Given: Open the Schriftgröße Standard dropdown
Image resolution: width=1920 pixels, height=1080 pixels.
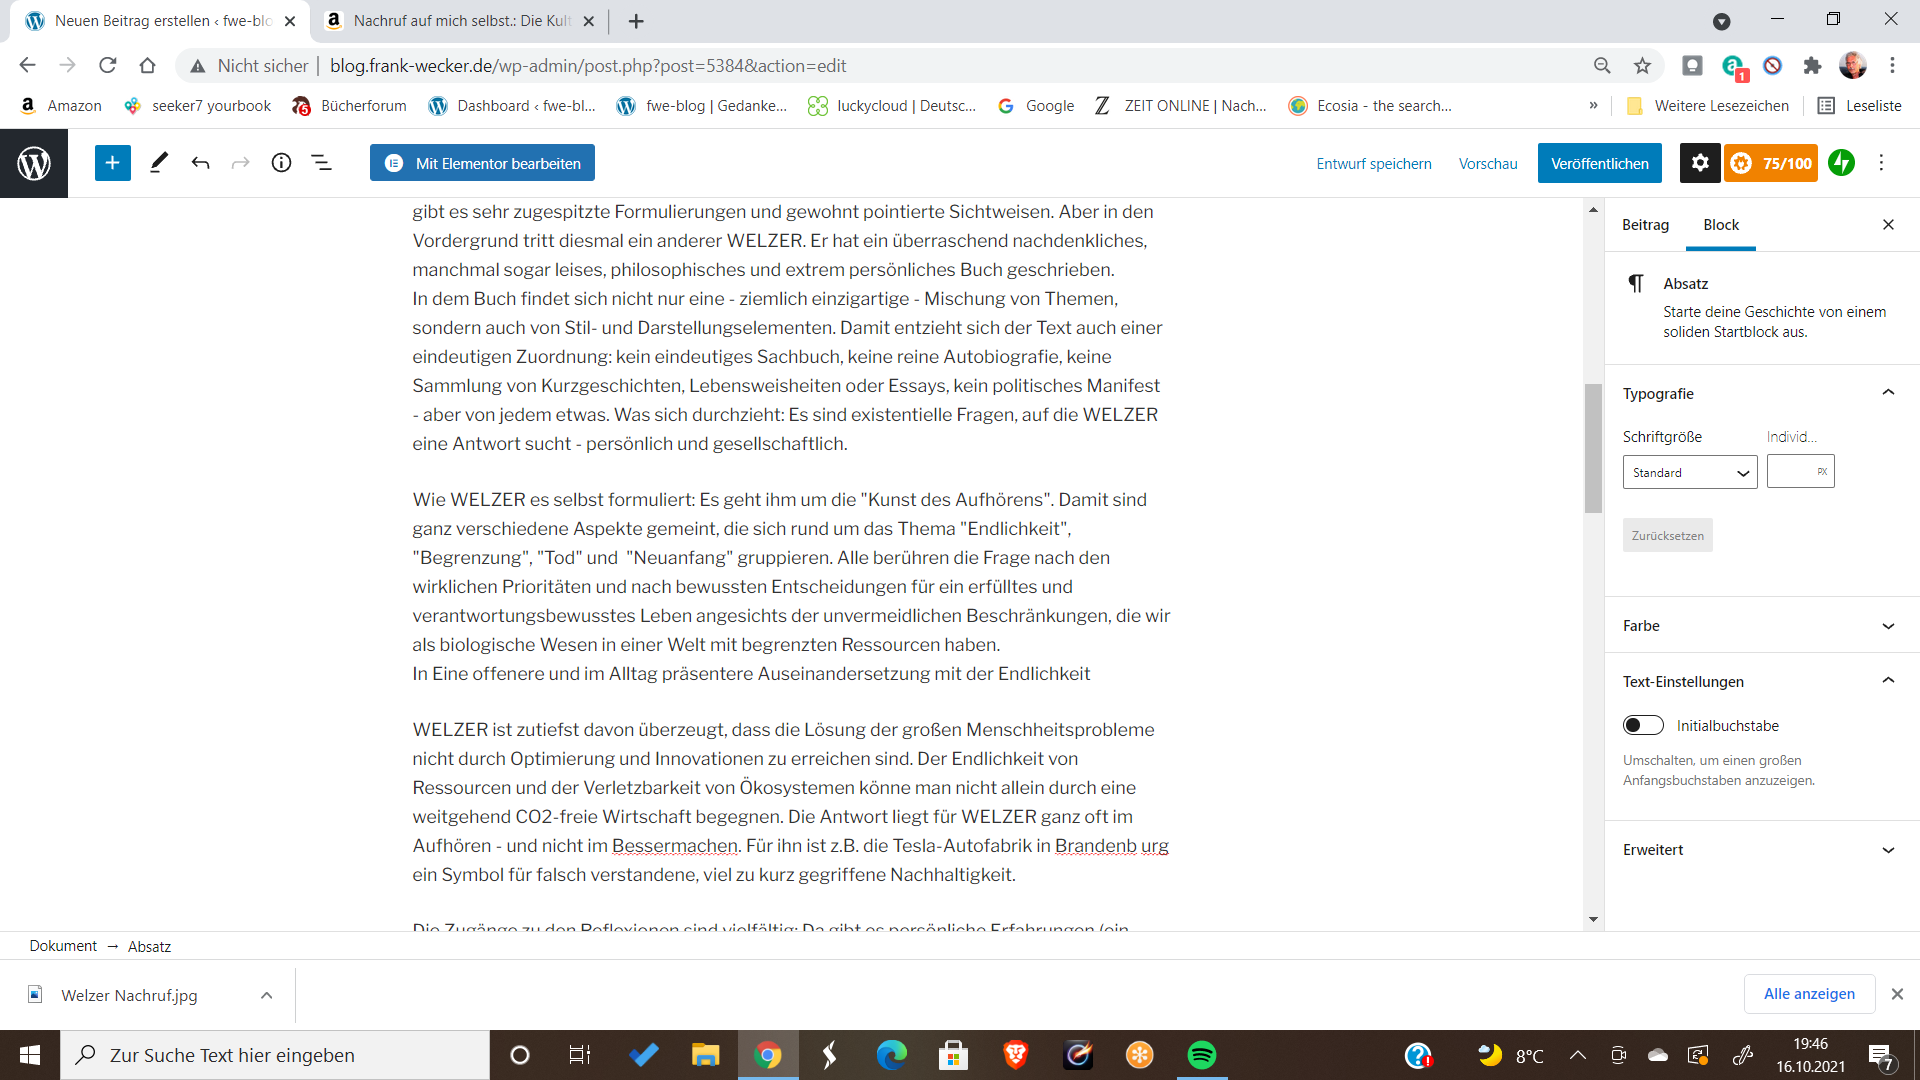Looking at the screenshot, I should pyautogui.click(x=1689, y=472).
